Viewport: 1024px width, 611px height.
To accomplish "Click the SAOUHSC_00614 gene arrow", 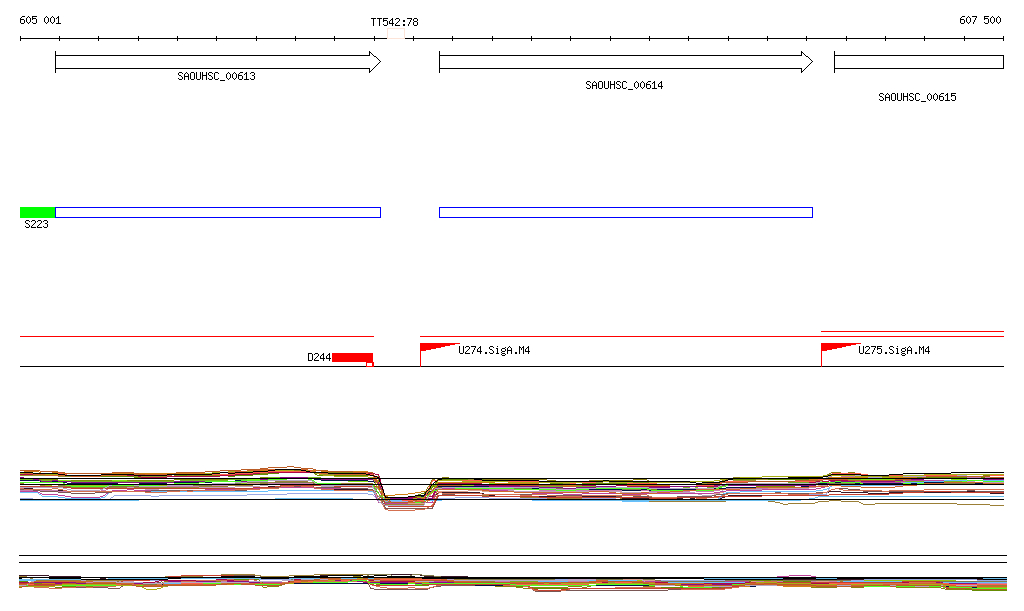I will [x=625, y=62].
